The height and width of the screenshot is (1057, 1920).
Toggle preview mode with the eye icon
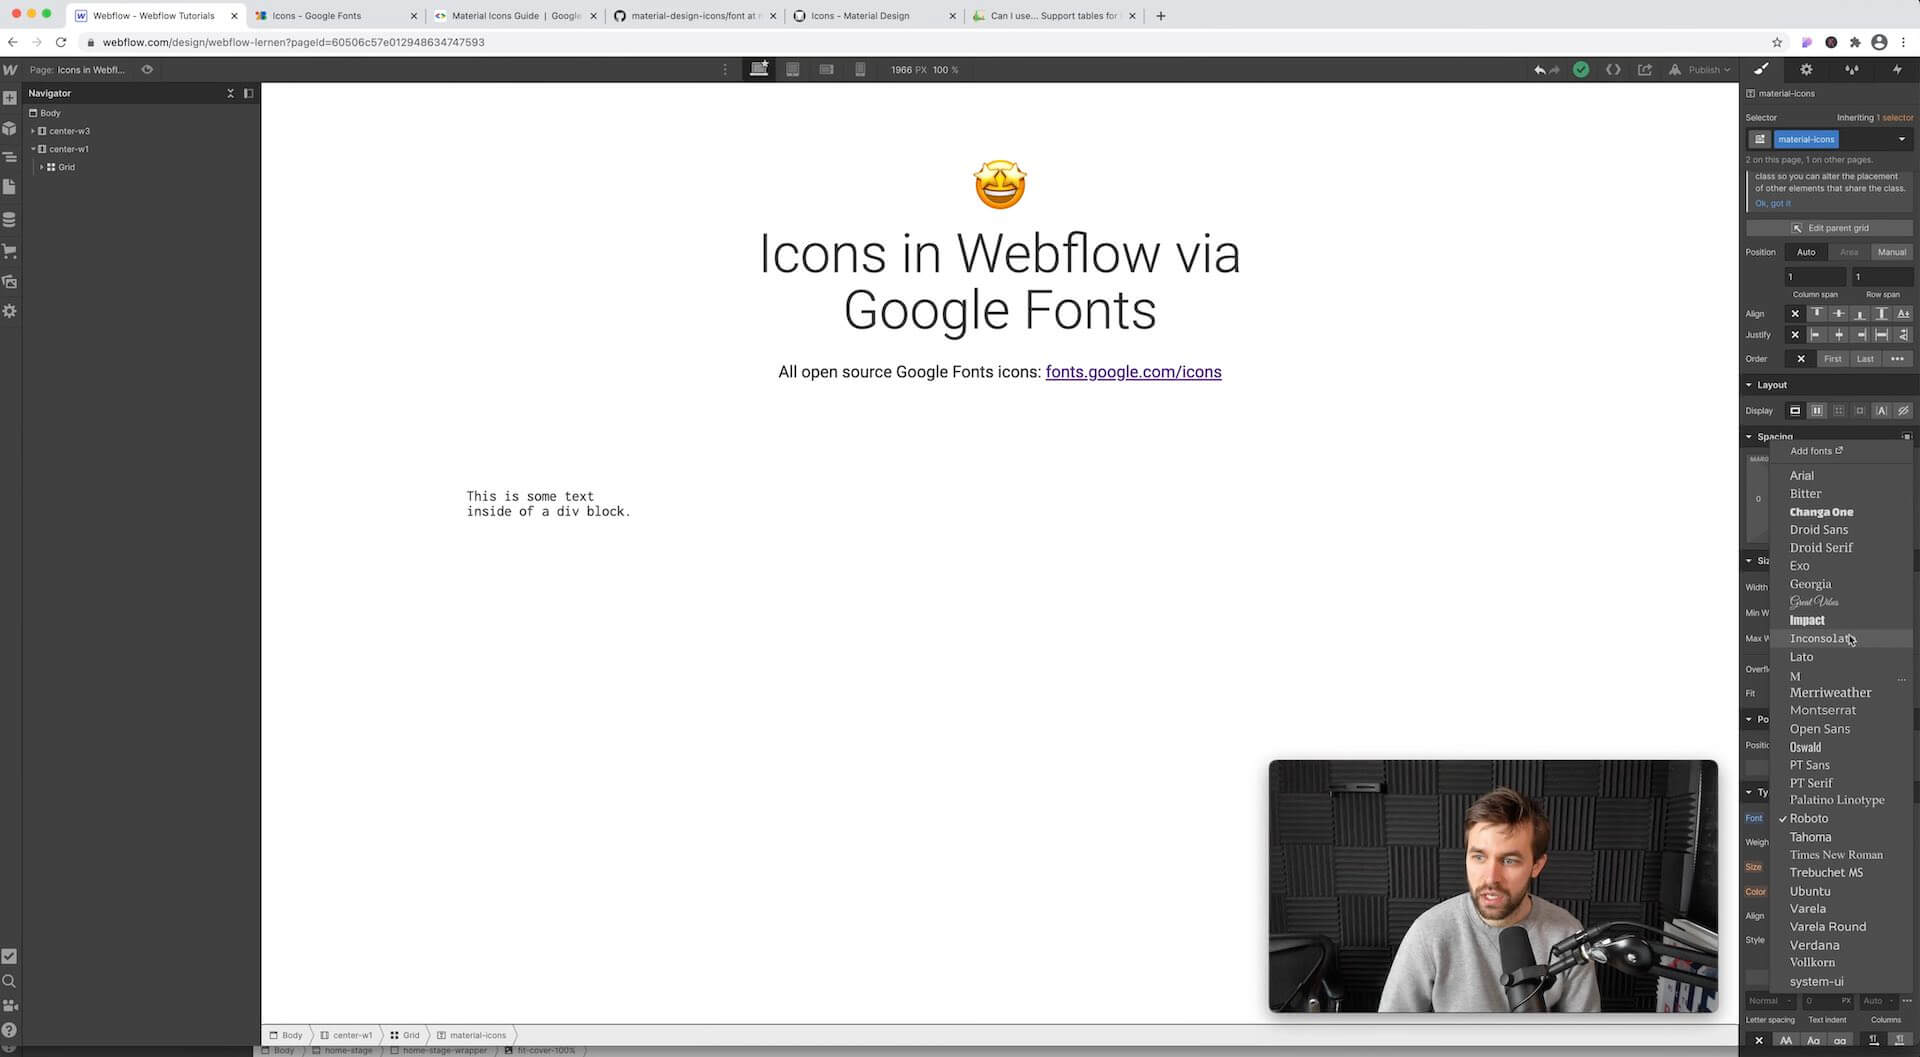pos(147,70)
